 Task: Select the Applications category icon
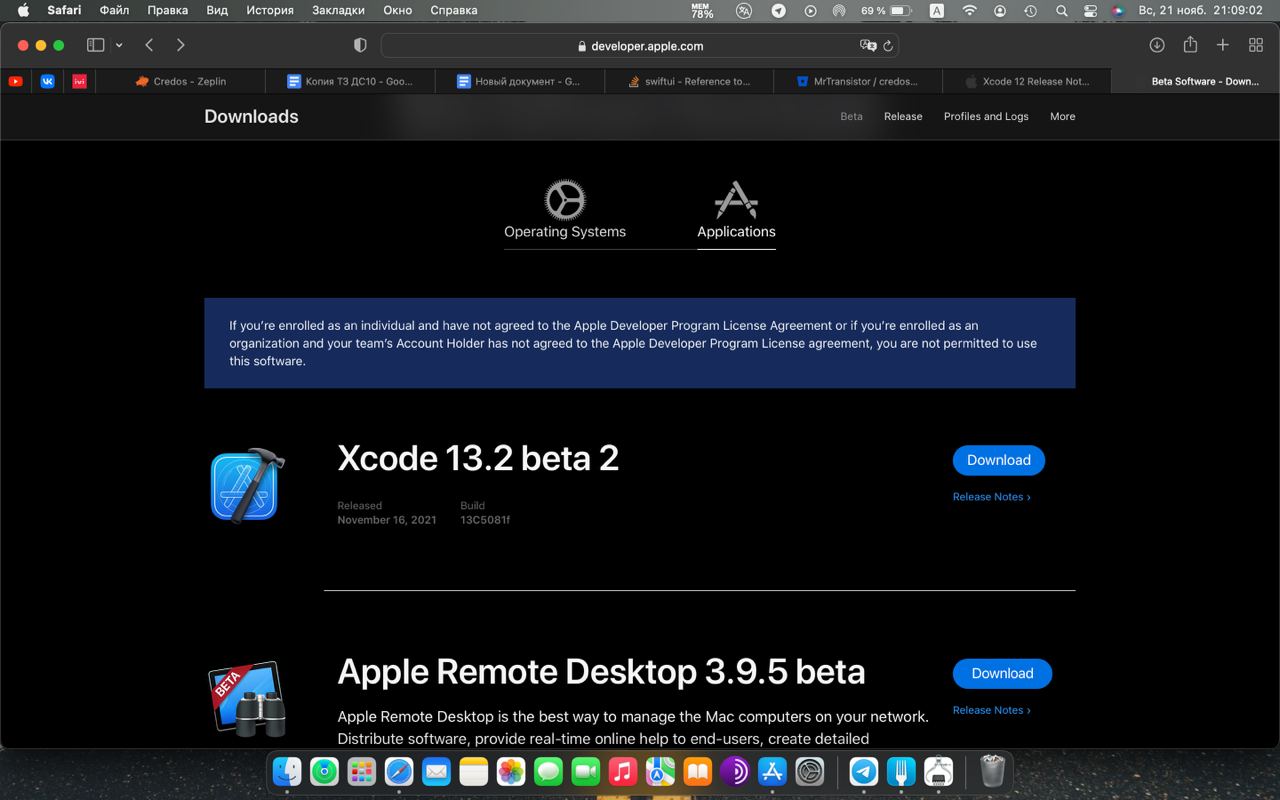(x=736, y=200)
